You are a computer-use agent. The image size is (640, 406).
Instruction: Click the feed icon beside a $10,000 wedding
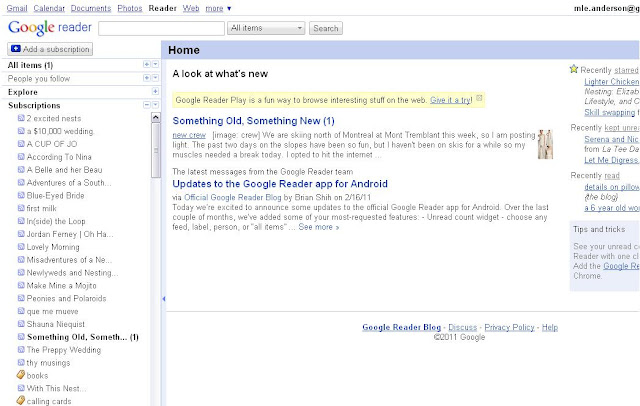21,131
